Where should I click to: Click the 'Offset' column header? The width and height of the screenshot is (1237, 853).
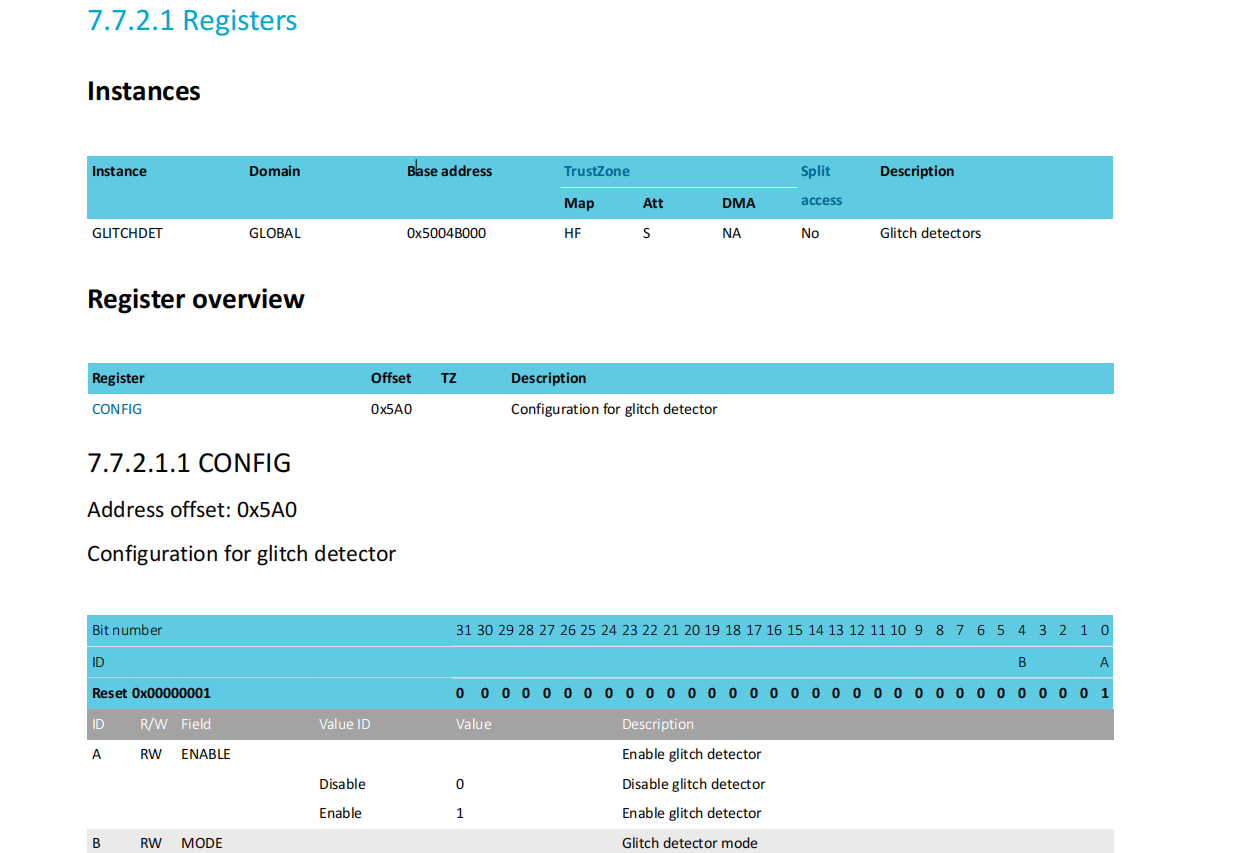coord(391,378)
